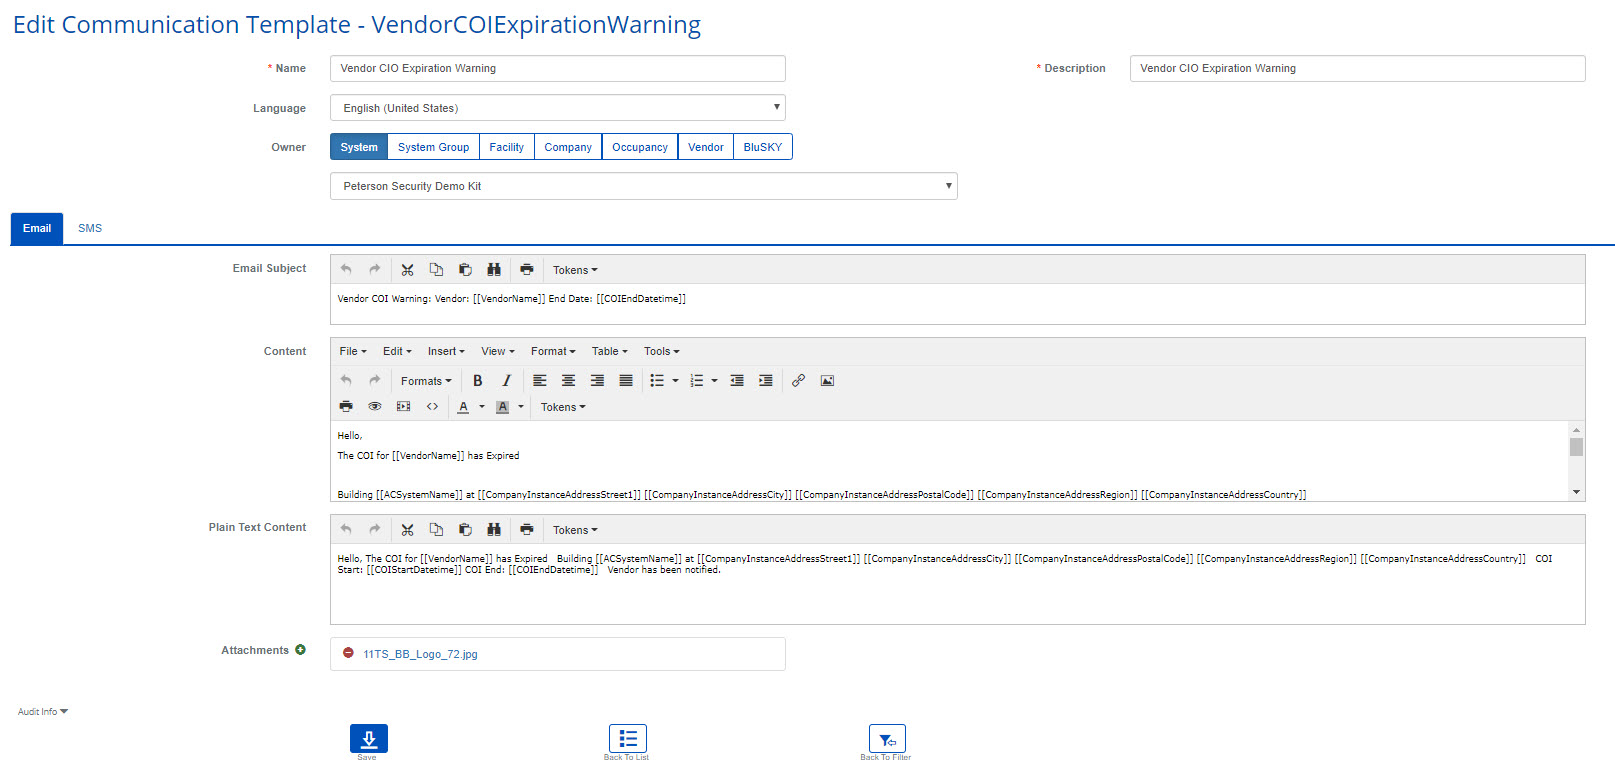Insert a bullet list in Content editor
This screenshot has width=1615, height=775.
[x=657, y=381]
